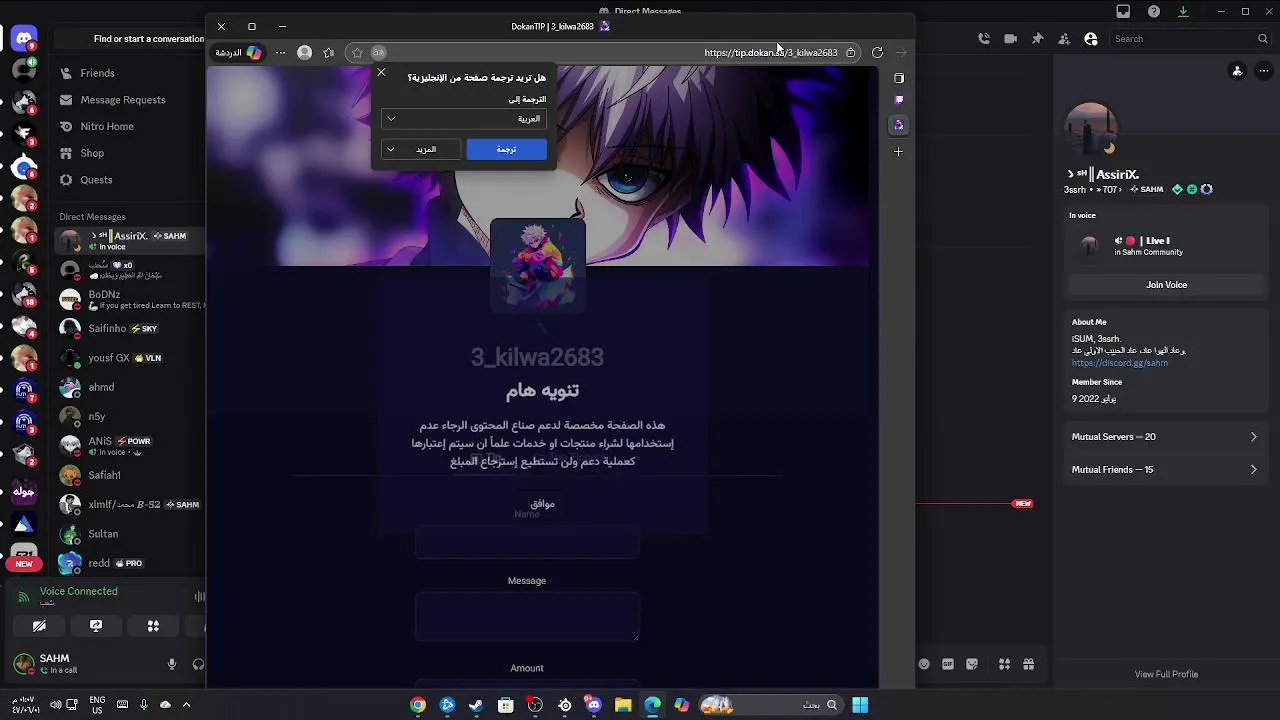
Task: Click View Full Profile
Action: [x=1166, y=674]
